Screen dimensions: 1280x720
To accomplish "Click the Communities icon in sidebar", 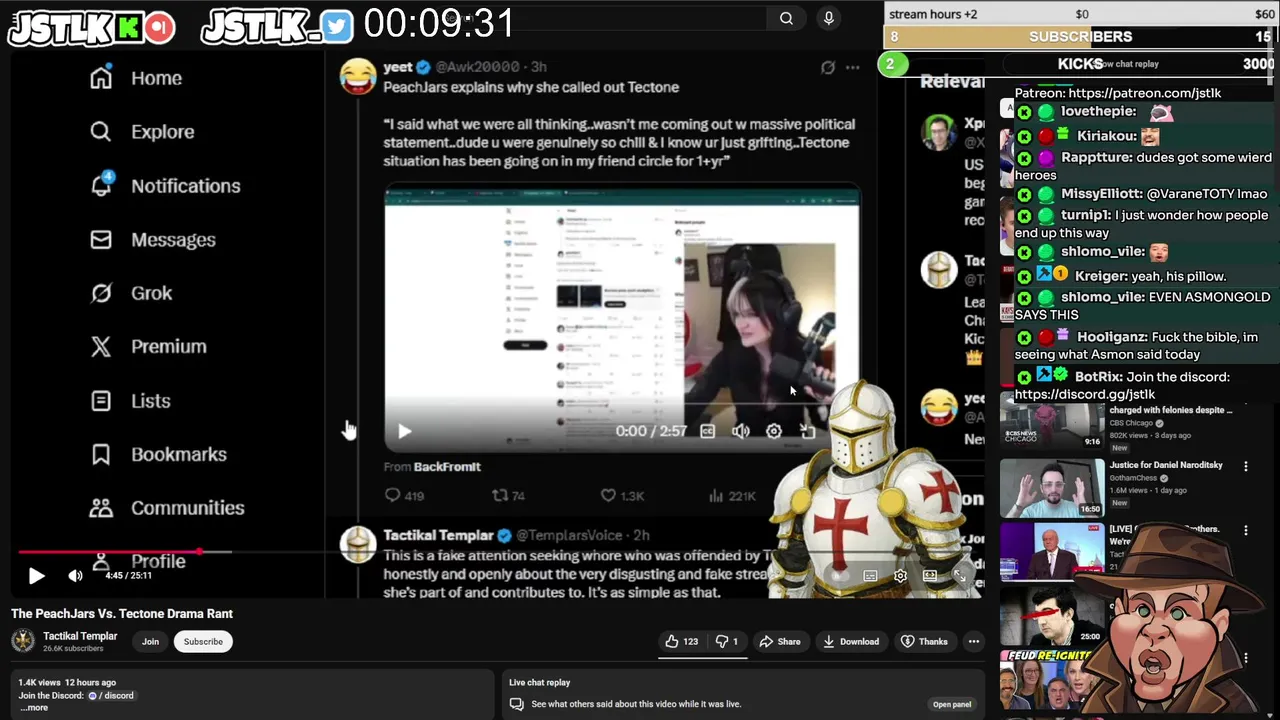I will [101, 508].
